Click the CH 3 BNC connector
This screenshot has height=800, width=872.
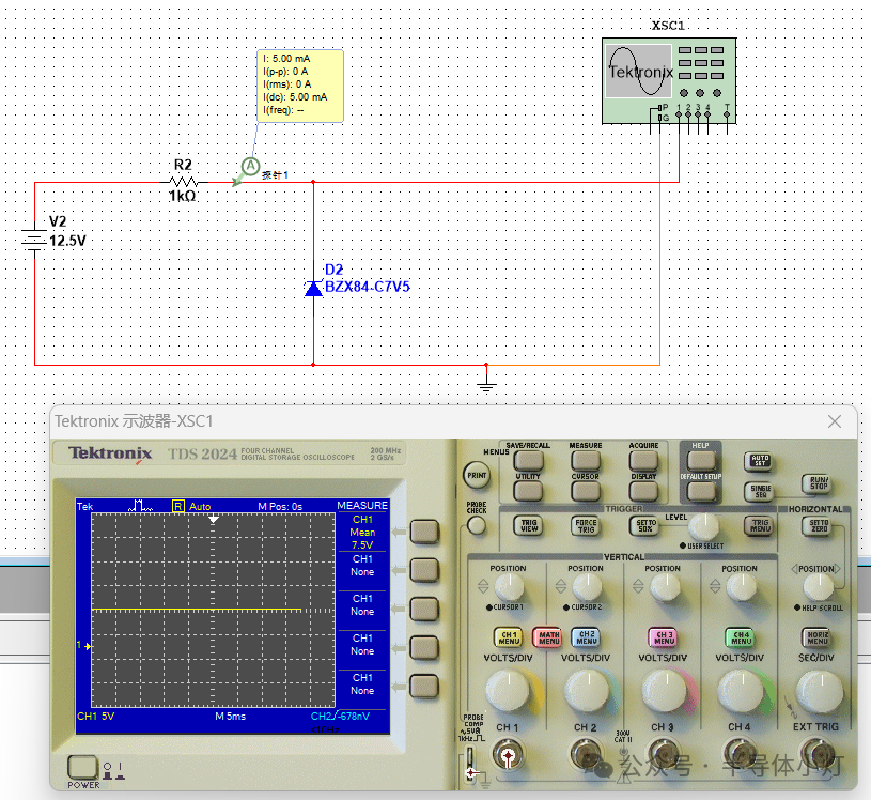pyautogui.click(x=662, y=755)
